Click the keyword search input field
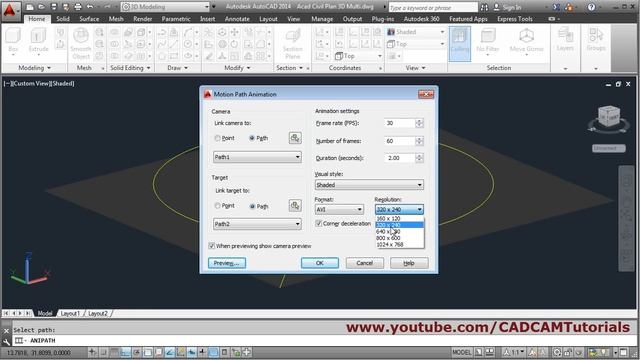 (432, 7)
